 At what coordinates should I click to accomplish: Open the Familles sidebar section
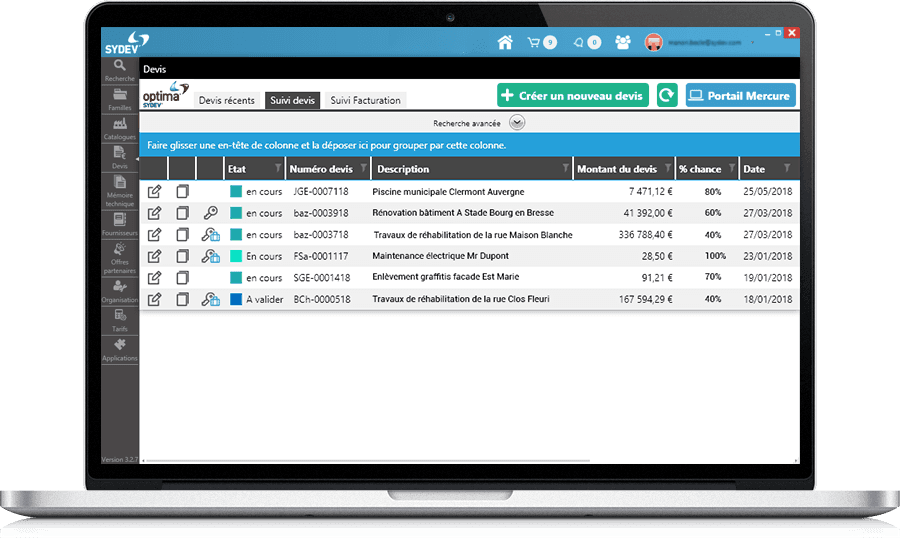point(119,100)
